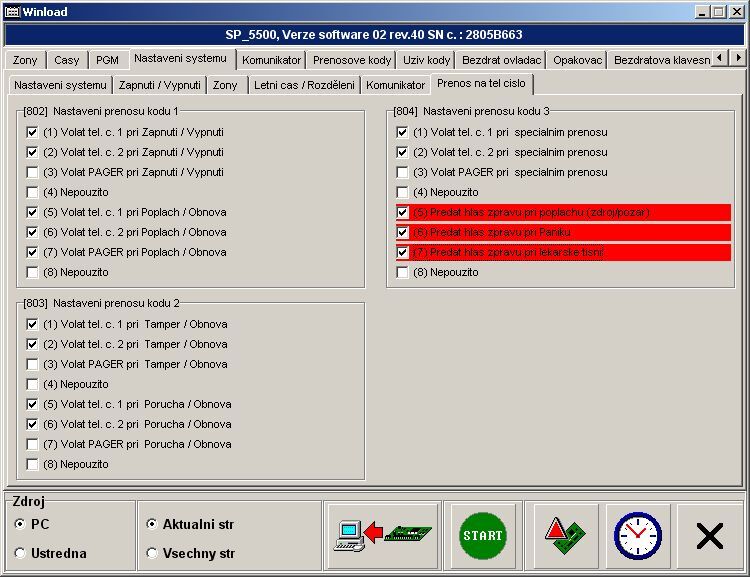Image resolution: width=750 pixels, height=577 pixels.
Task: Click the red triangle and green check icon
Action: pyautogui.click(x=565, y=536)
